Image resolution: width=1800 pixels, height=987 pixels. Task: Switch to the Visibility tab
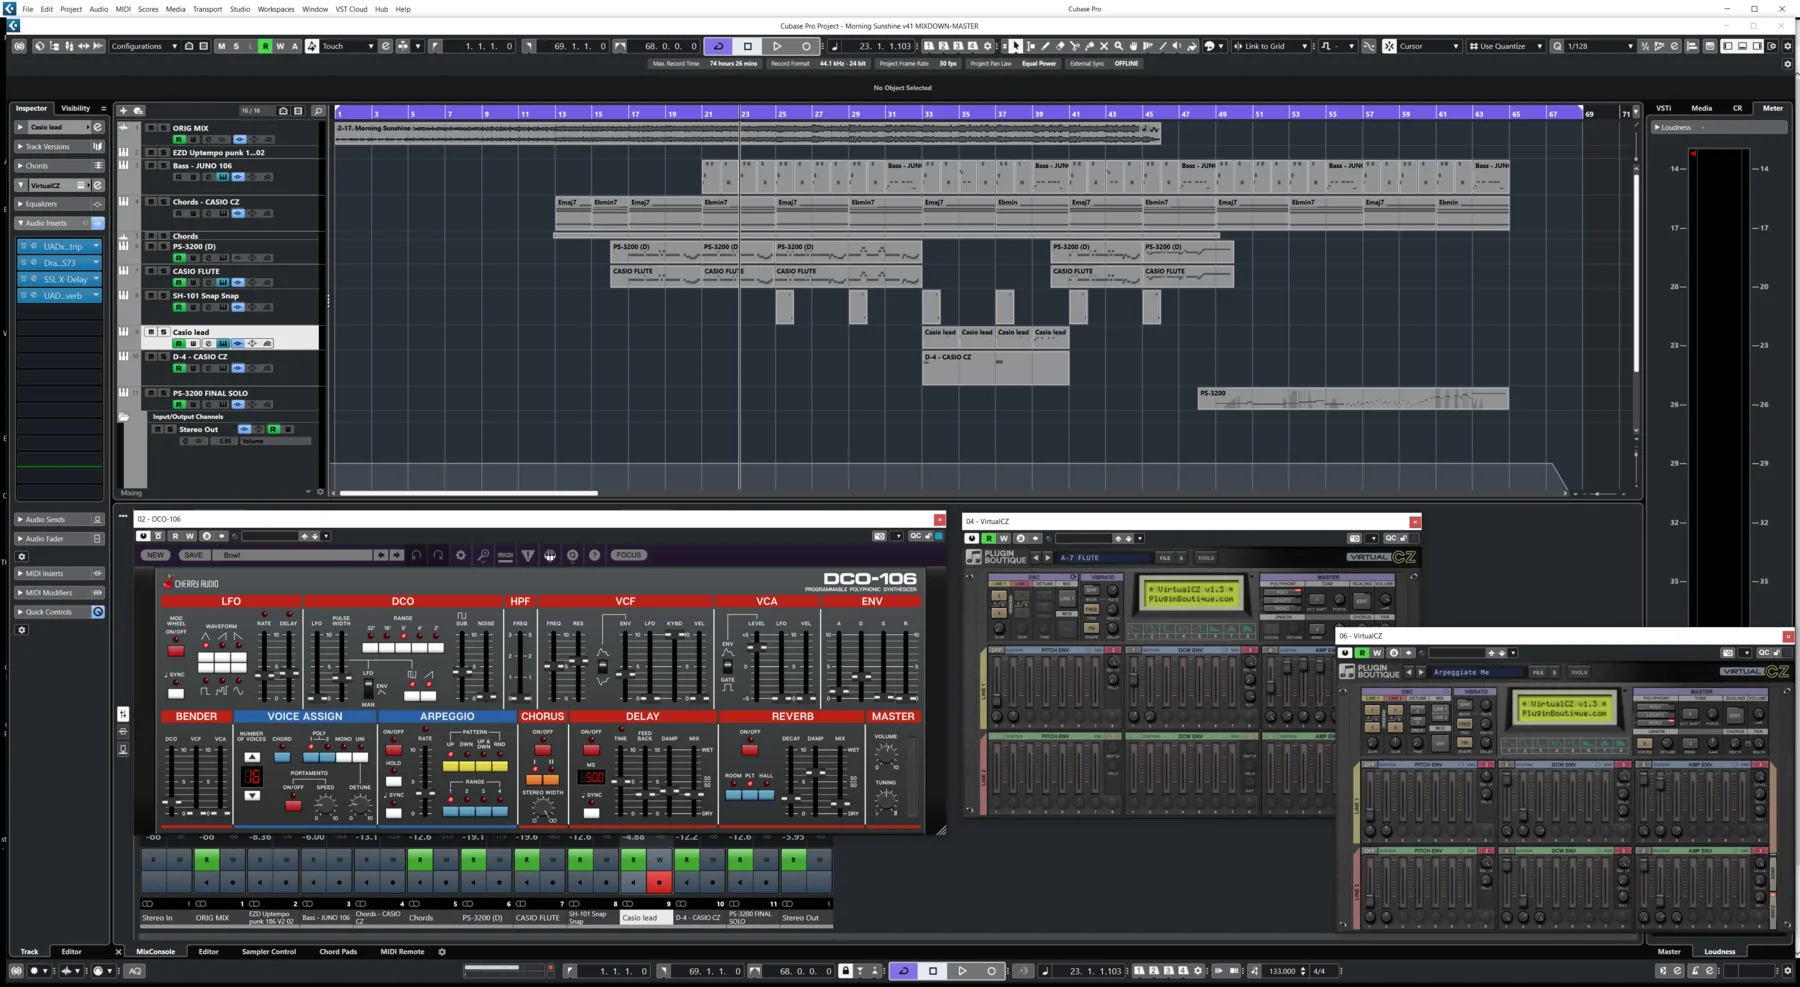click(x=75, y=108)
